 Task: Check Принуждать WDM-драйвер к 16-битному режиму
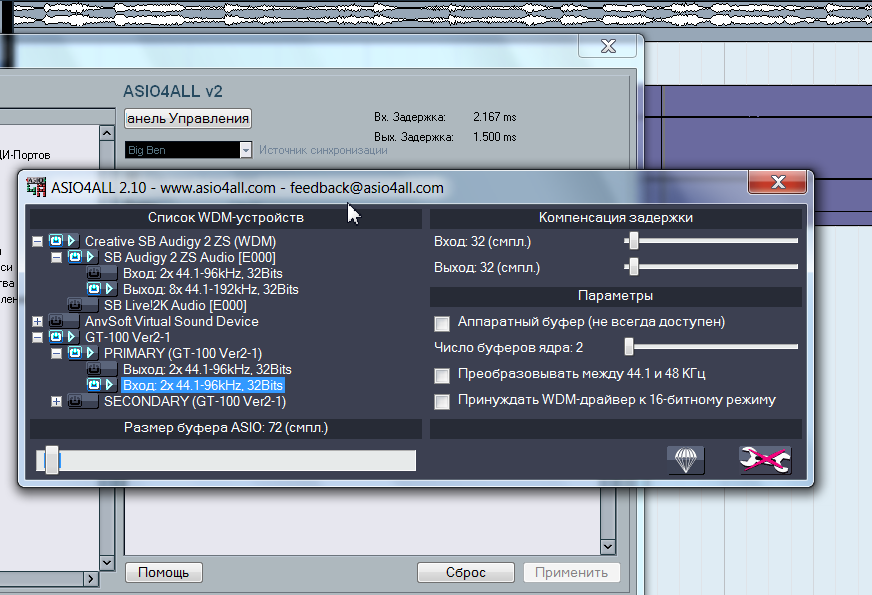pos(442,401)
